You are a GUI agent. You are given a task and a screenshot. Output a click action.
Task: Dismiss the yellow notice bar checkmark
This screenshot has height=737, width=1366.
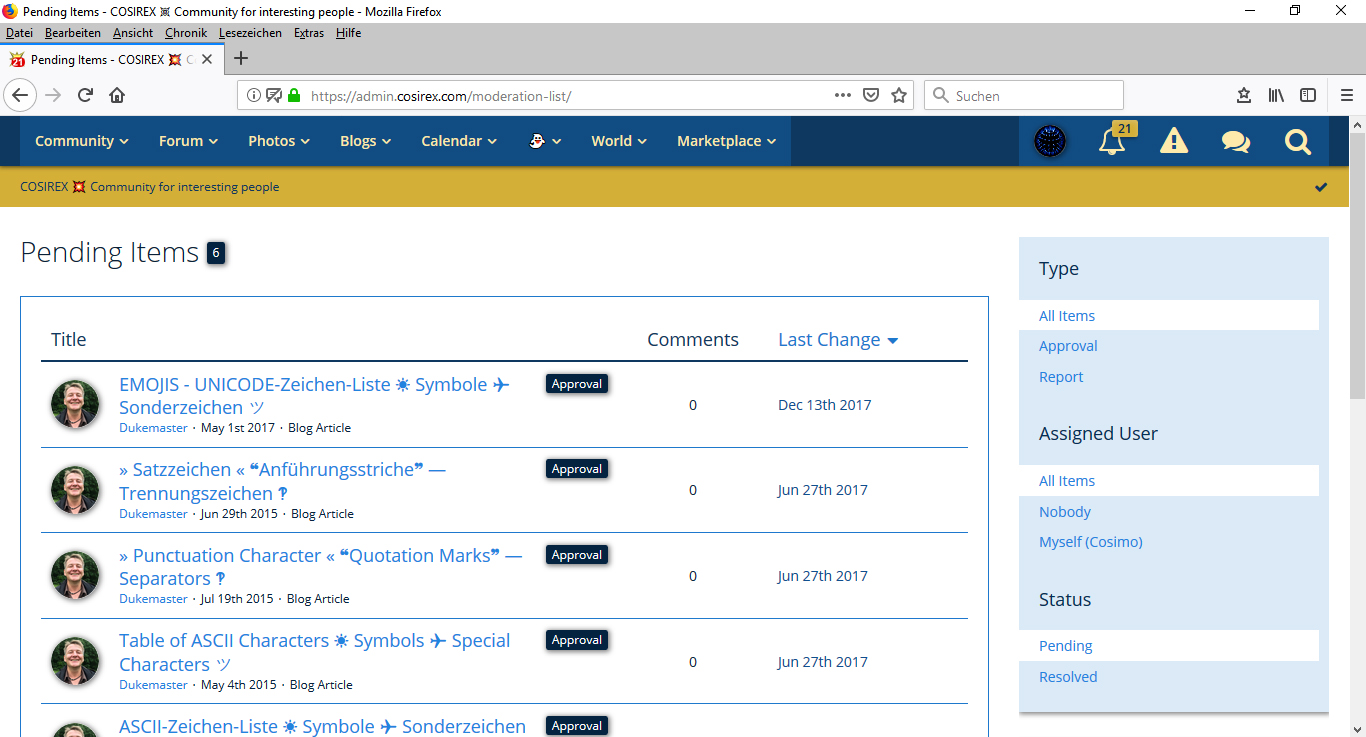click(x=1321, y=187)
